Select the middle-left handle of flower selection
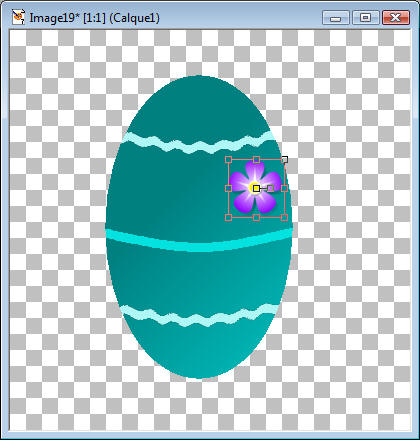Image resolution: width=420 pixels, height=440 pixels. coord(228,189)
